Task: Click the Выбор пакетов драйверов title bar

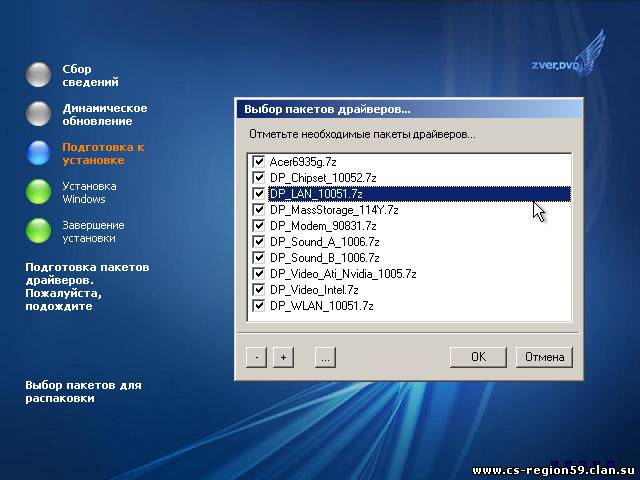Action: [x=409, y=109]
